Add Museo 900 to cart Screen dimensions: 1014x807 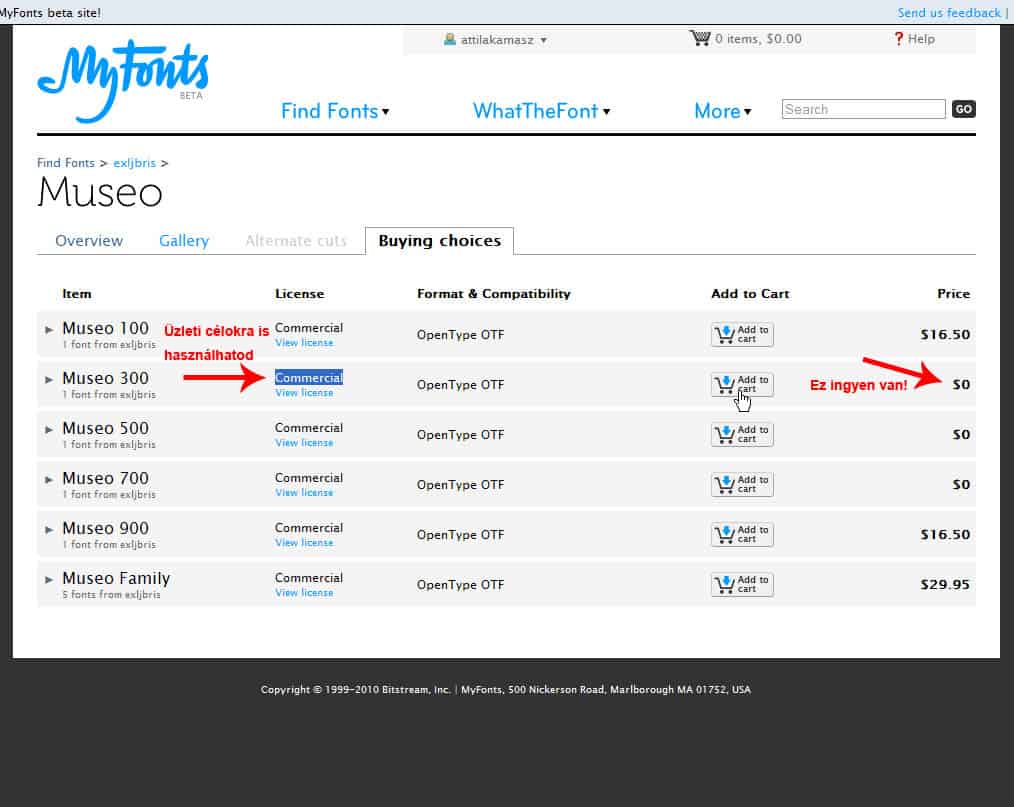pyautogui.click(x=742, y=535)
